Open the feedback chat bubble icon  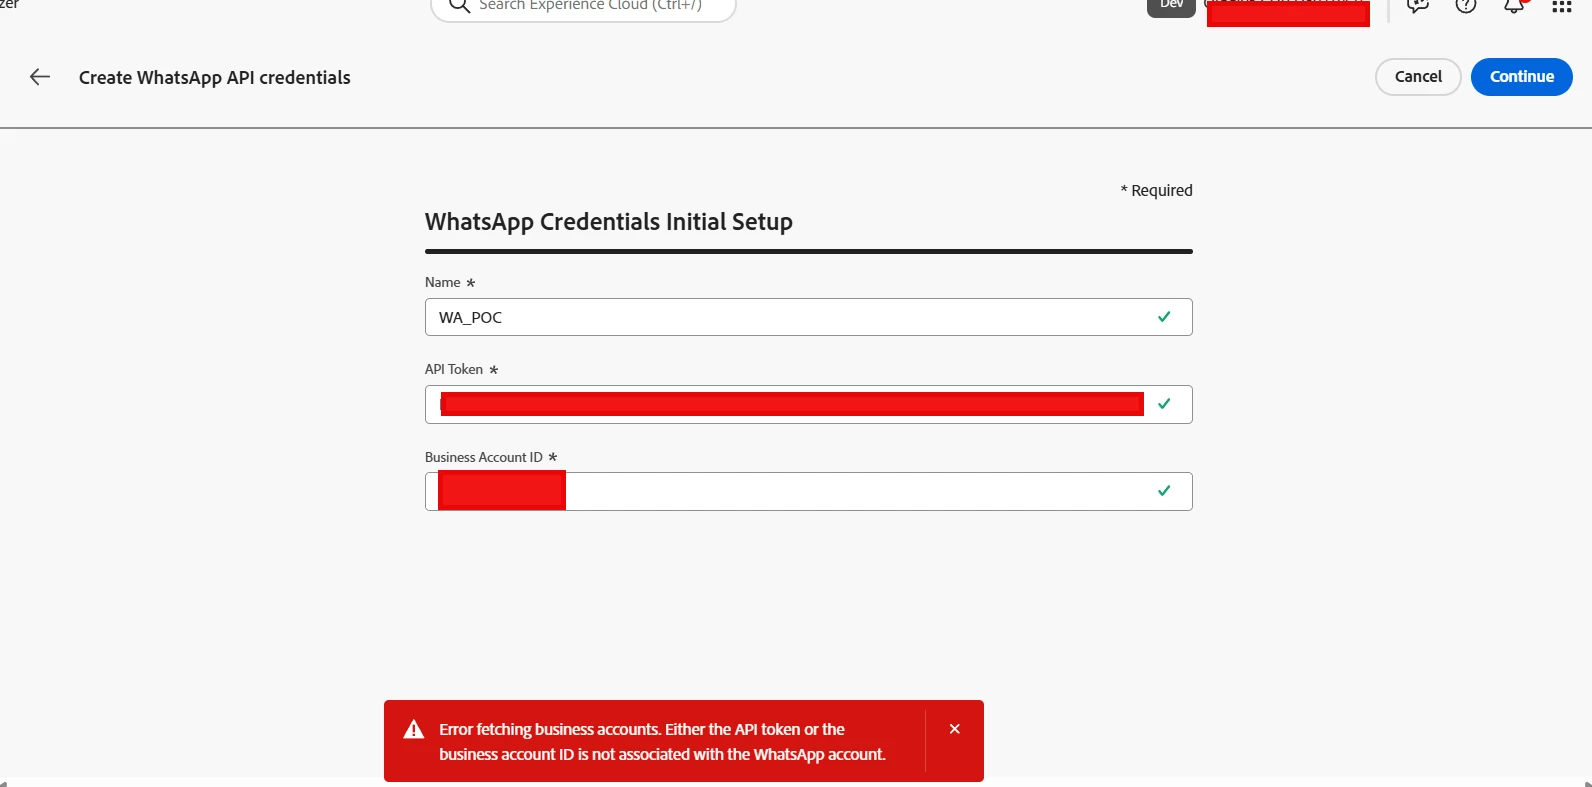(x=1417, y=5)
